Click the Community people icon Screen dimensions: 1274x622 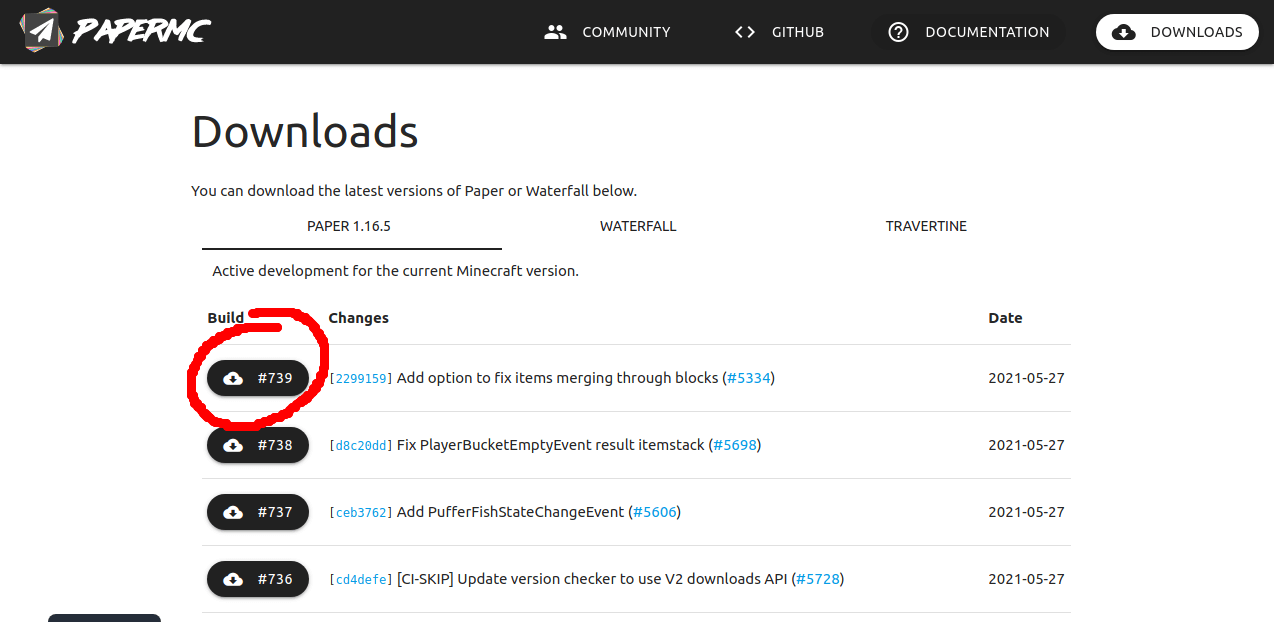[555, 32]
